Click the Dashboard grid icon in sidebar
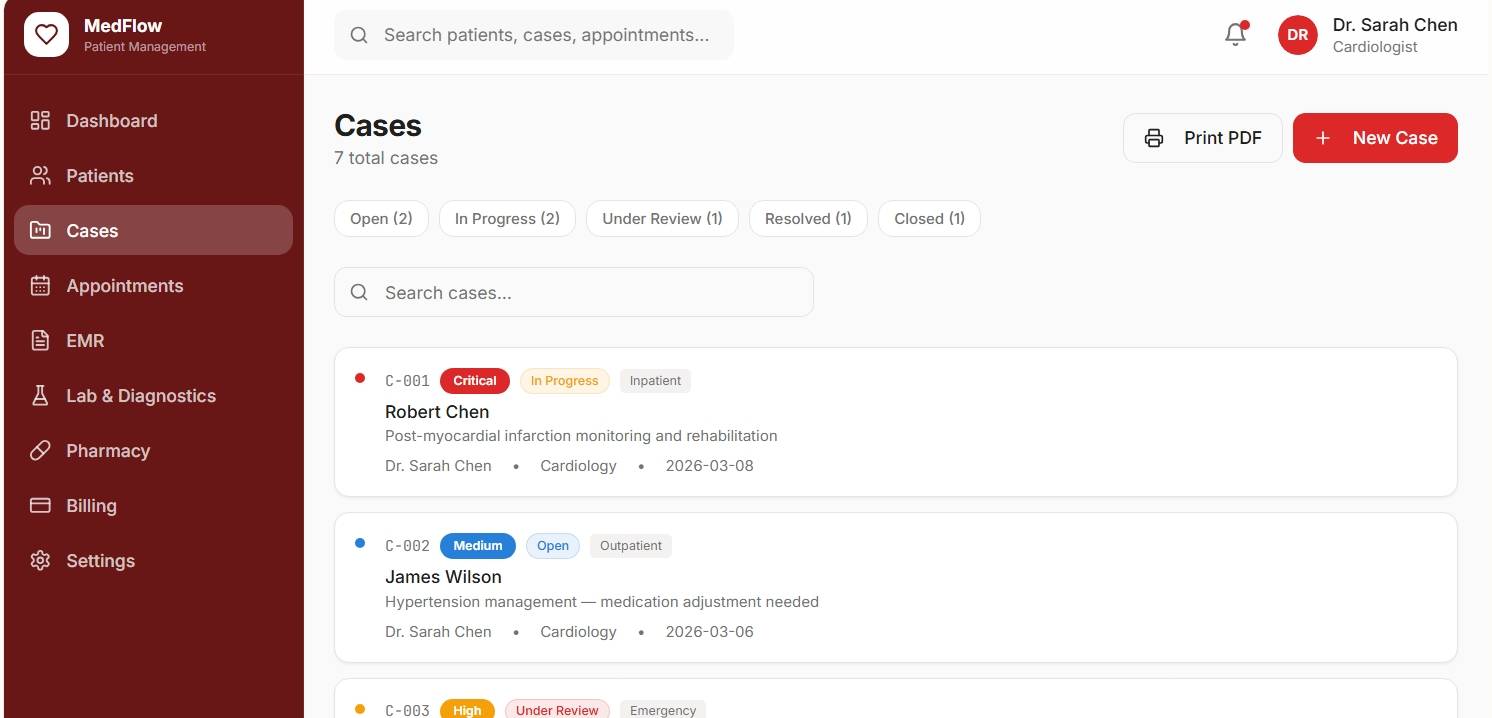This screenshot has height=718, width=1492. coord(40,121)
